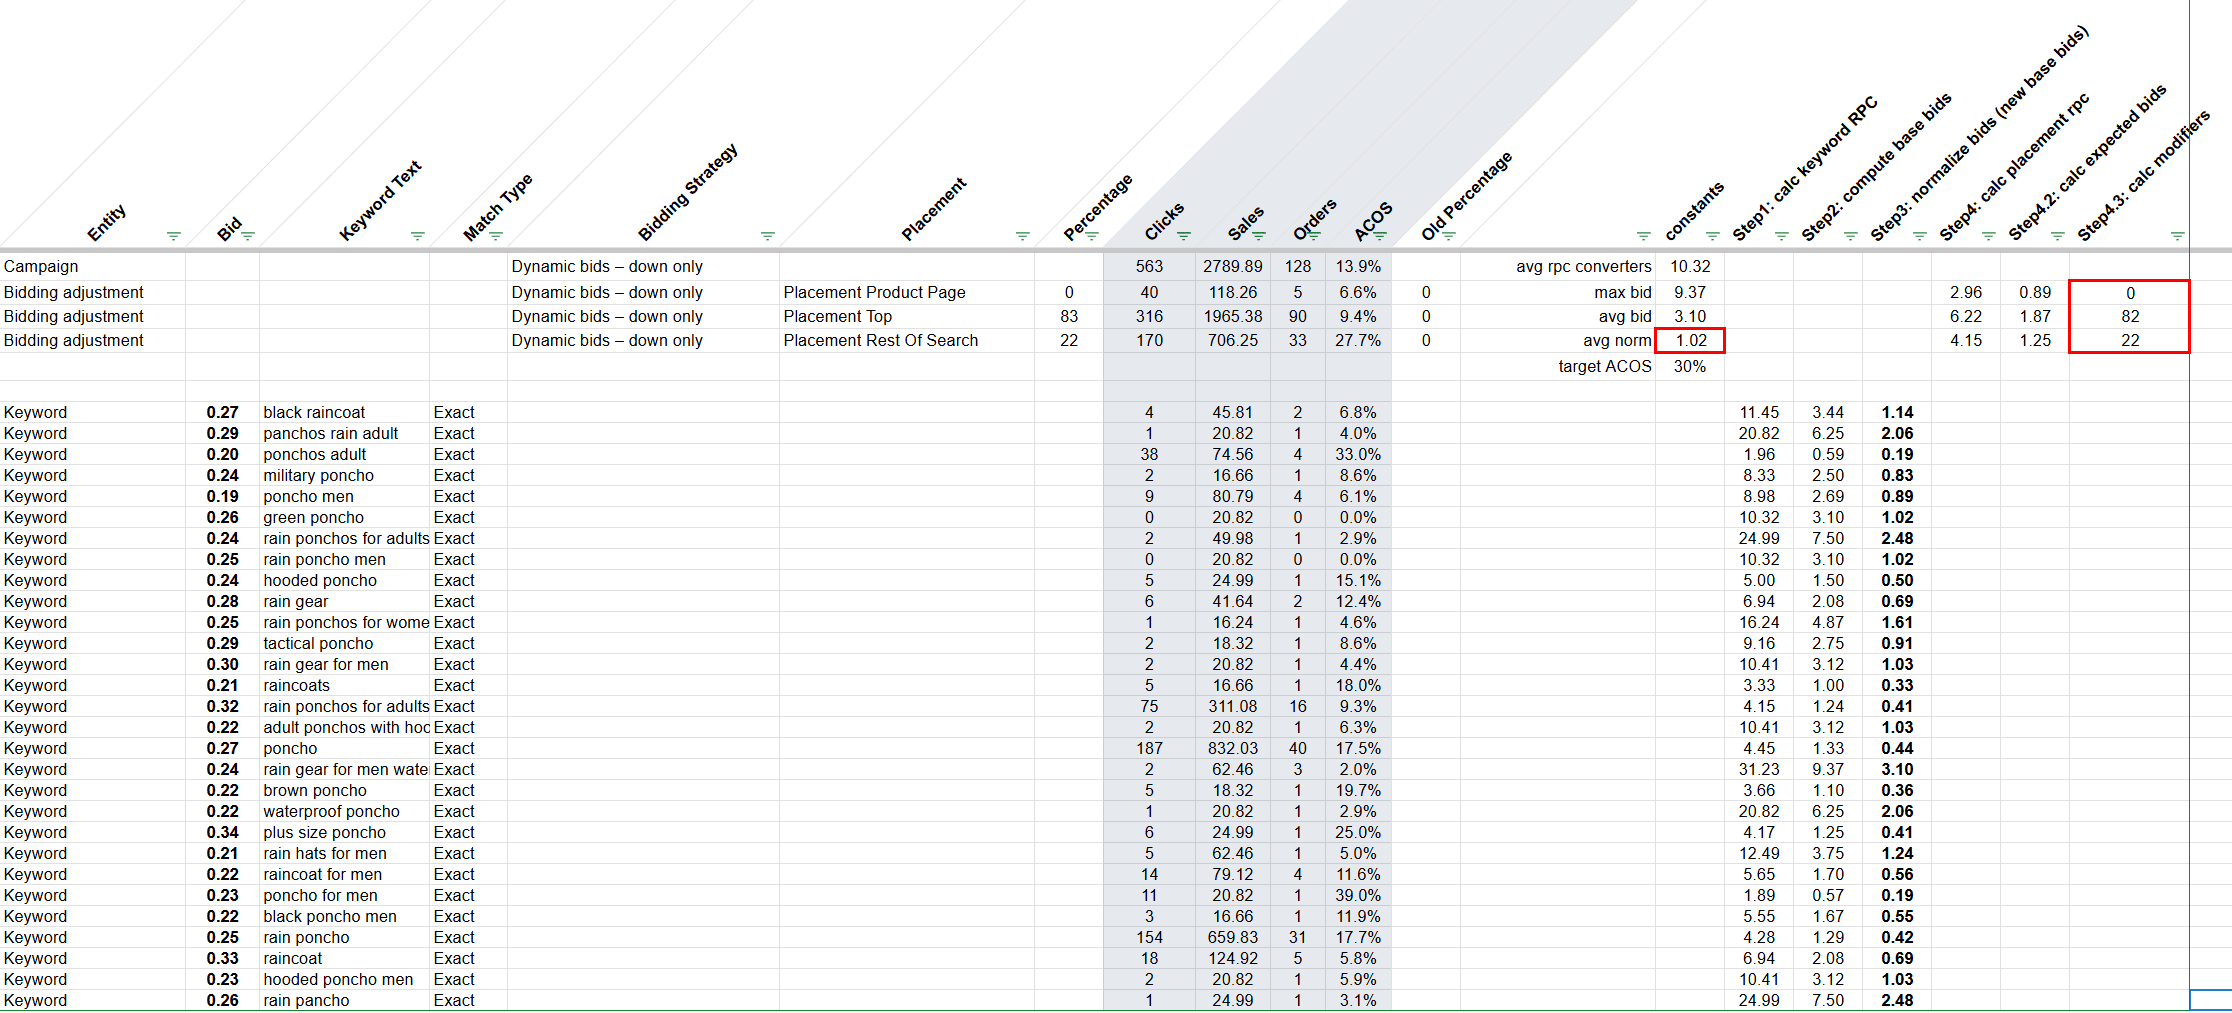Screen dimensions: 2232x1013
Task: Open the constants column filter
Action: [1712, 236]
